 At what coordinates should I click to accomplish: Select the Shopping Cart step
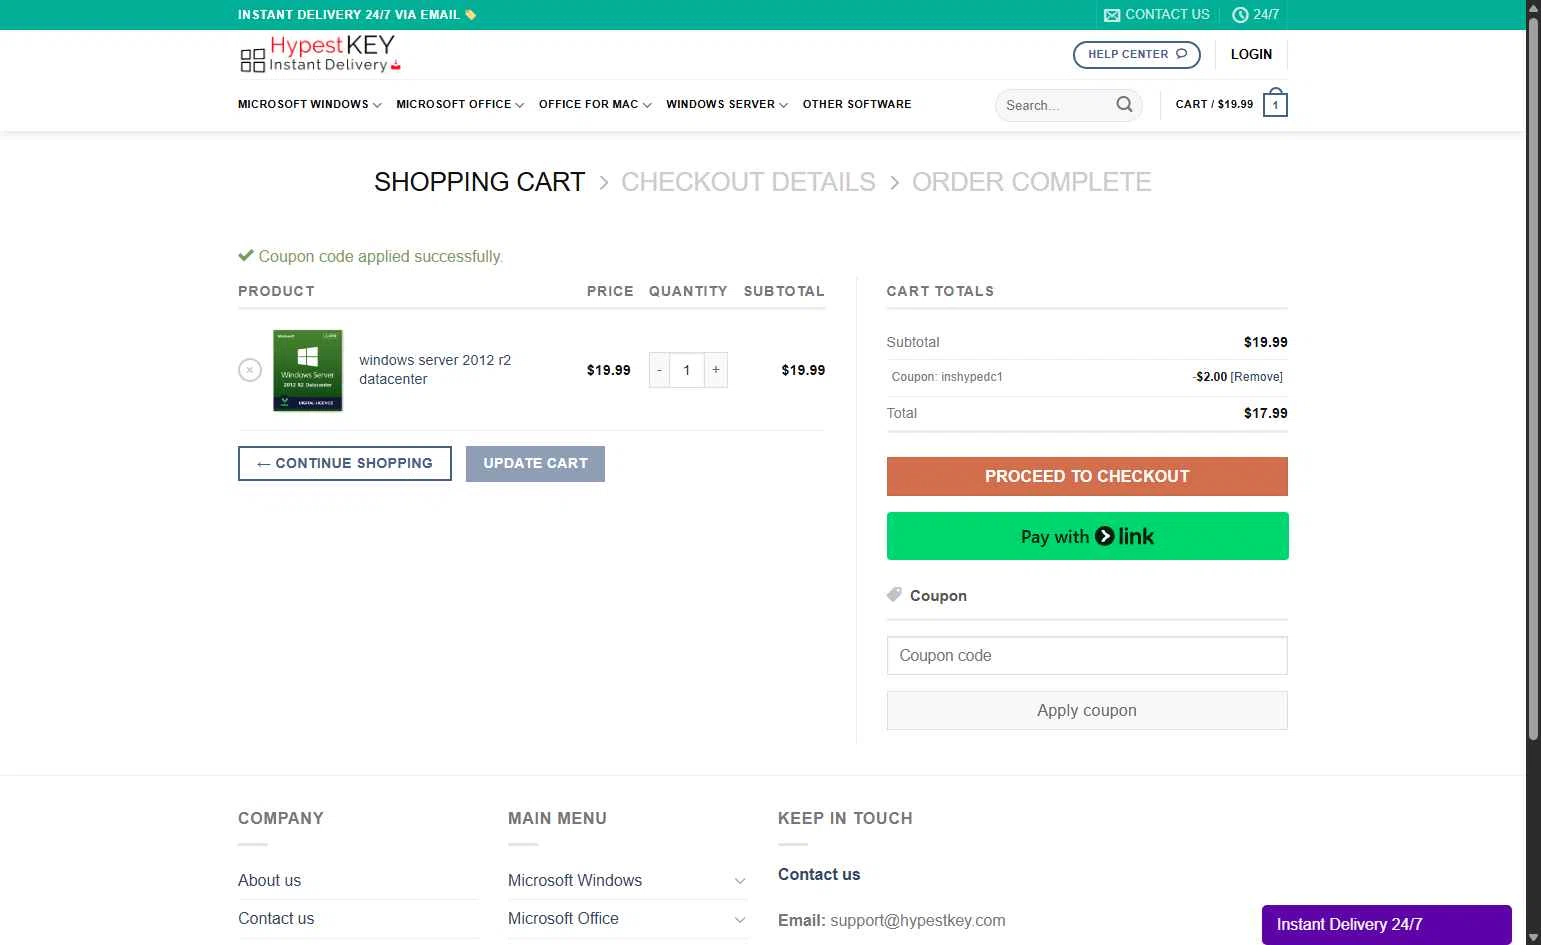pyautogui.click(x=479, y=182)
